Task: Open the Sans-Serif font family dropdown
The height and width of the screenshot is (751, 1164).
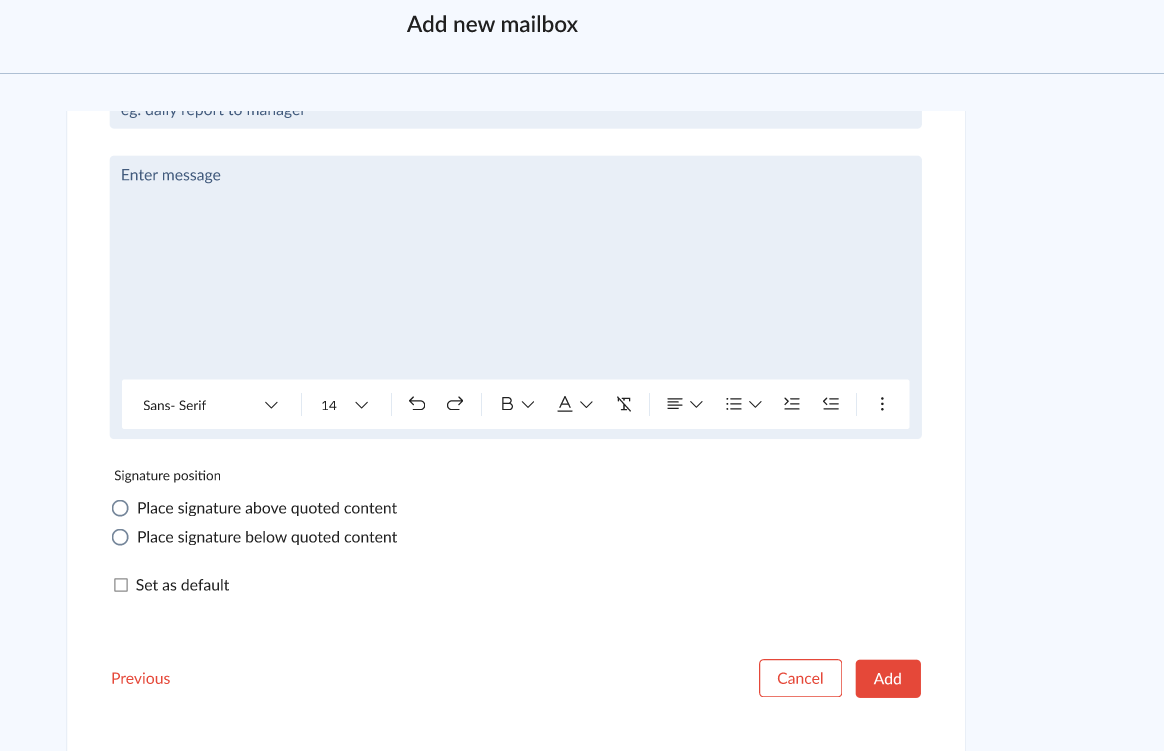Action: 210,405
